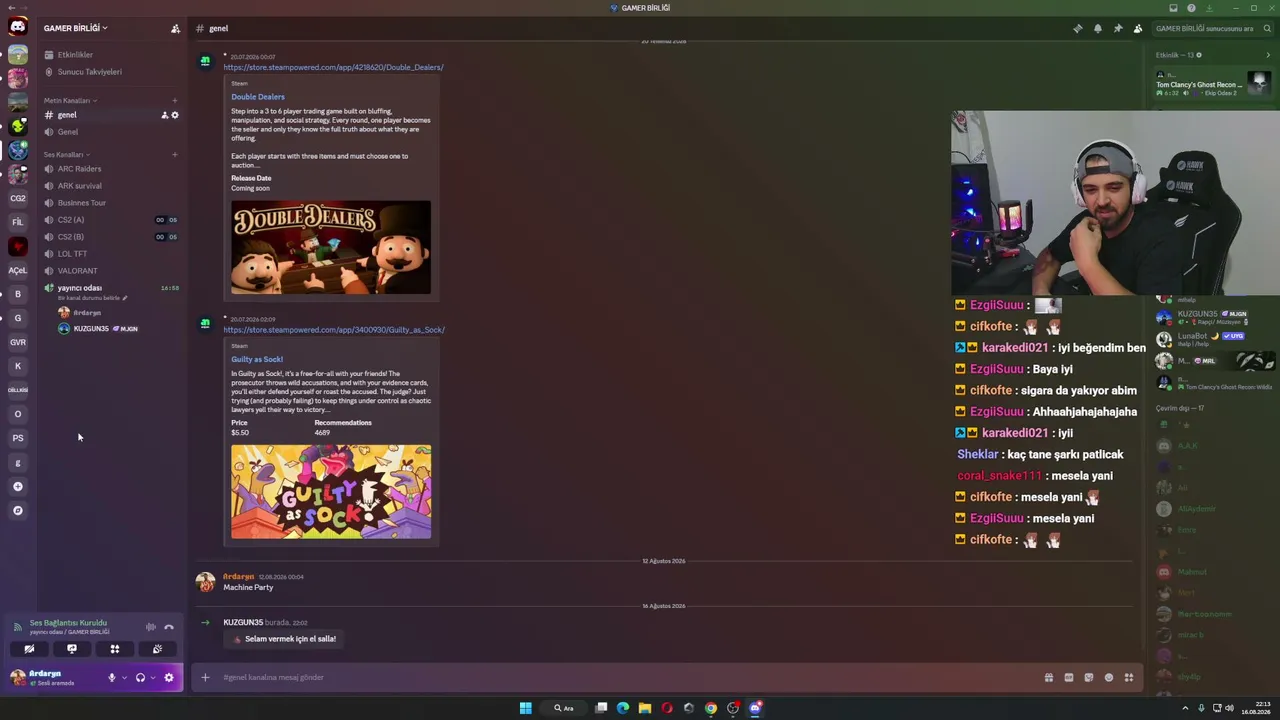Join the VALORANT voice channel
The height and width of the screenshot is (720, 1280).
[x=111, y=271]
